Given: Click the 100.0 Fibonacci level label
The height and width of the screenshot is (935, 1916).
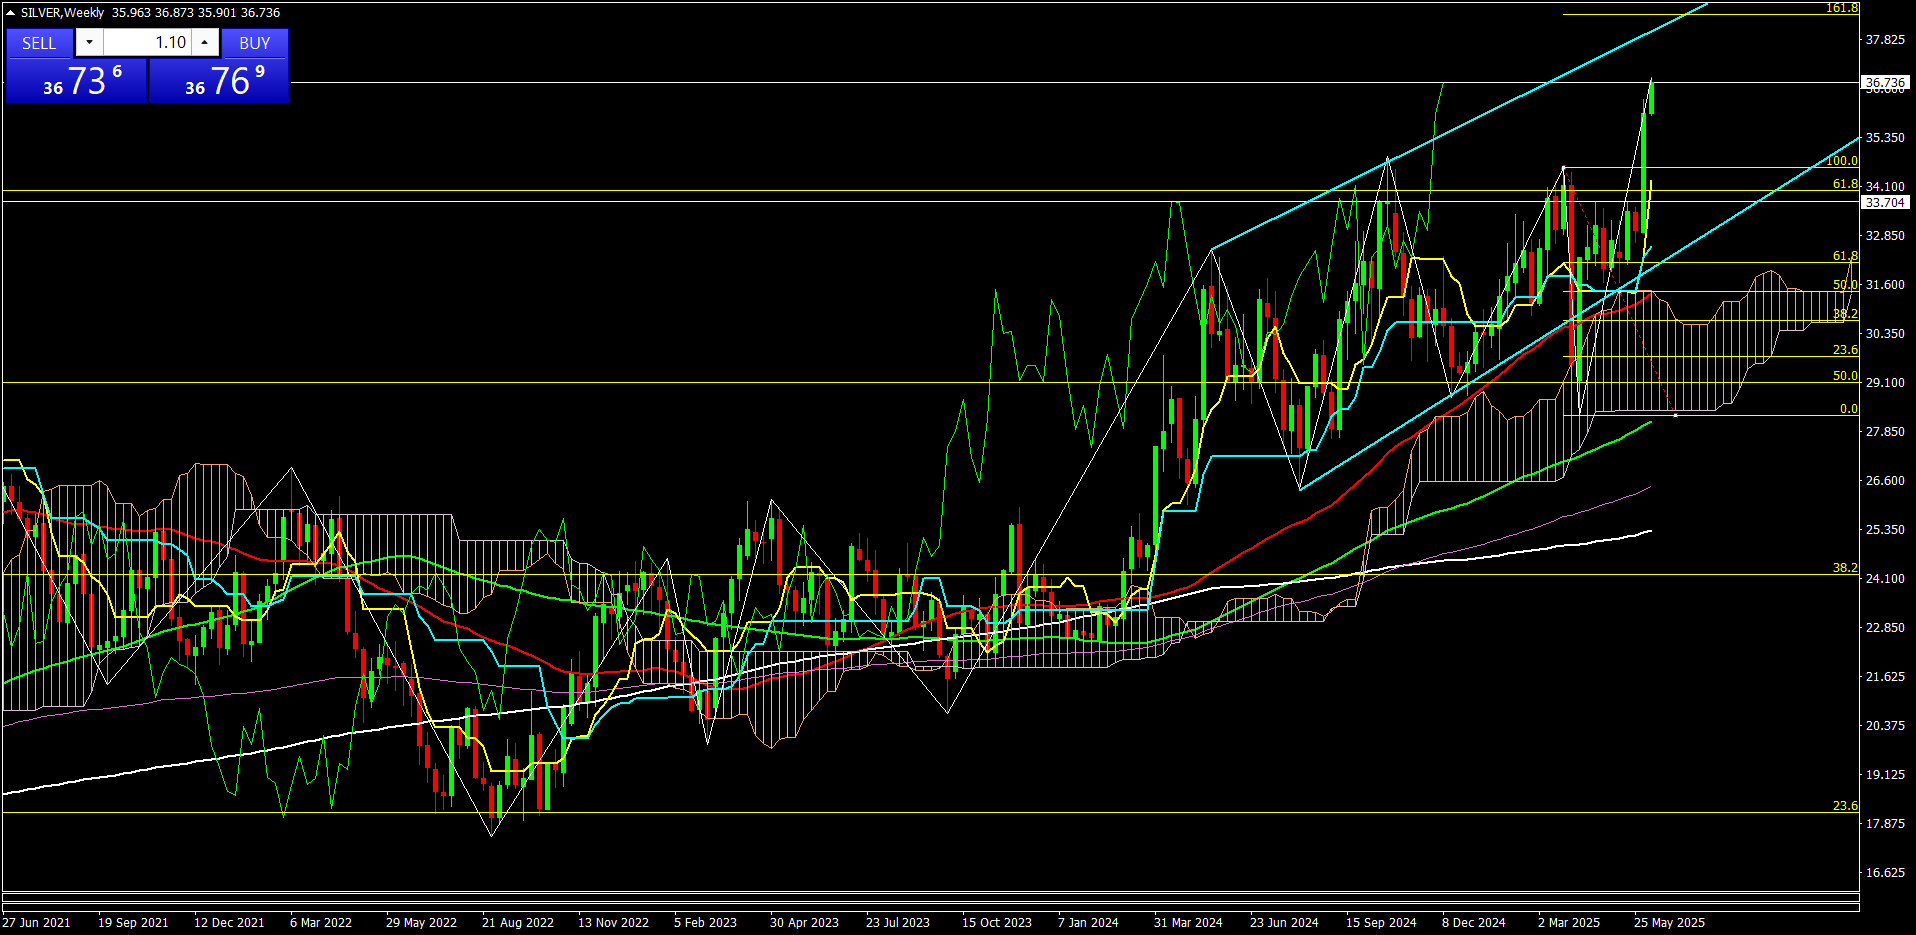Looking at the screenshot, I should [x=1841, y=161].
